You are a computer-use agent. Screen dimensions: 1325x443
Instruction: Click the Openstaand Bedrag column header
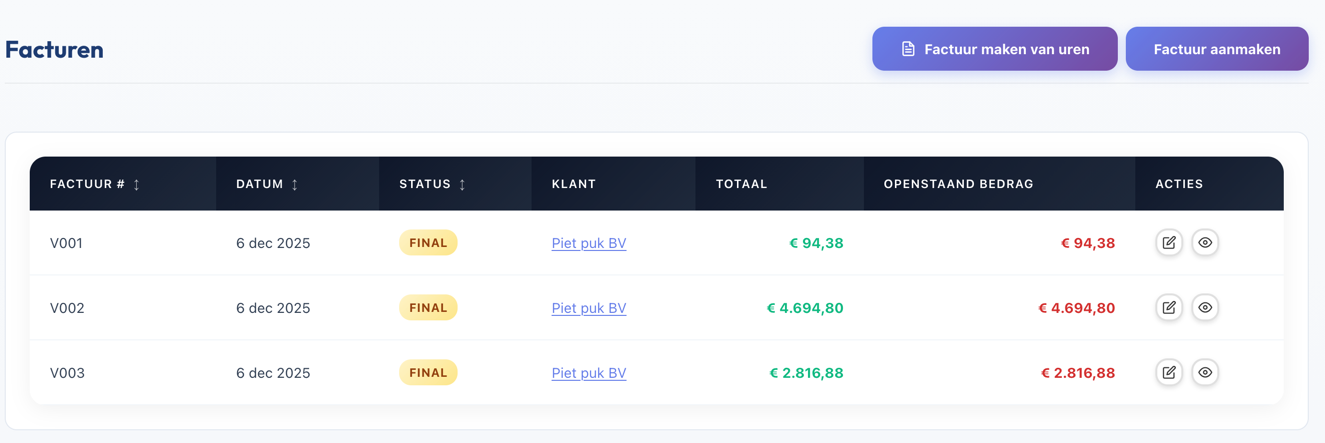[x=958, y=184]
